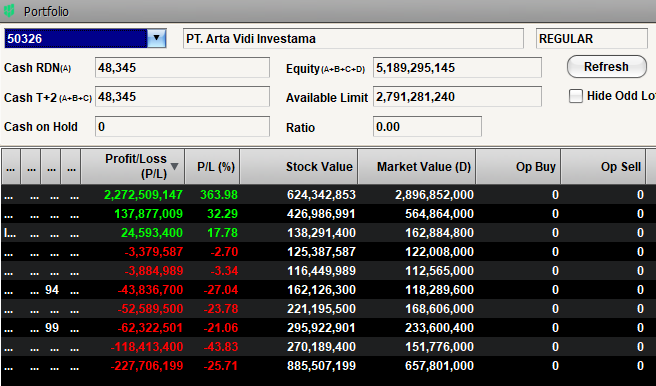Select market value 233,600,400
The width and height of the screenshot is (656, 386).
click(x=439, y=328)
